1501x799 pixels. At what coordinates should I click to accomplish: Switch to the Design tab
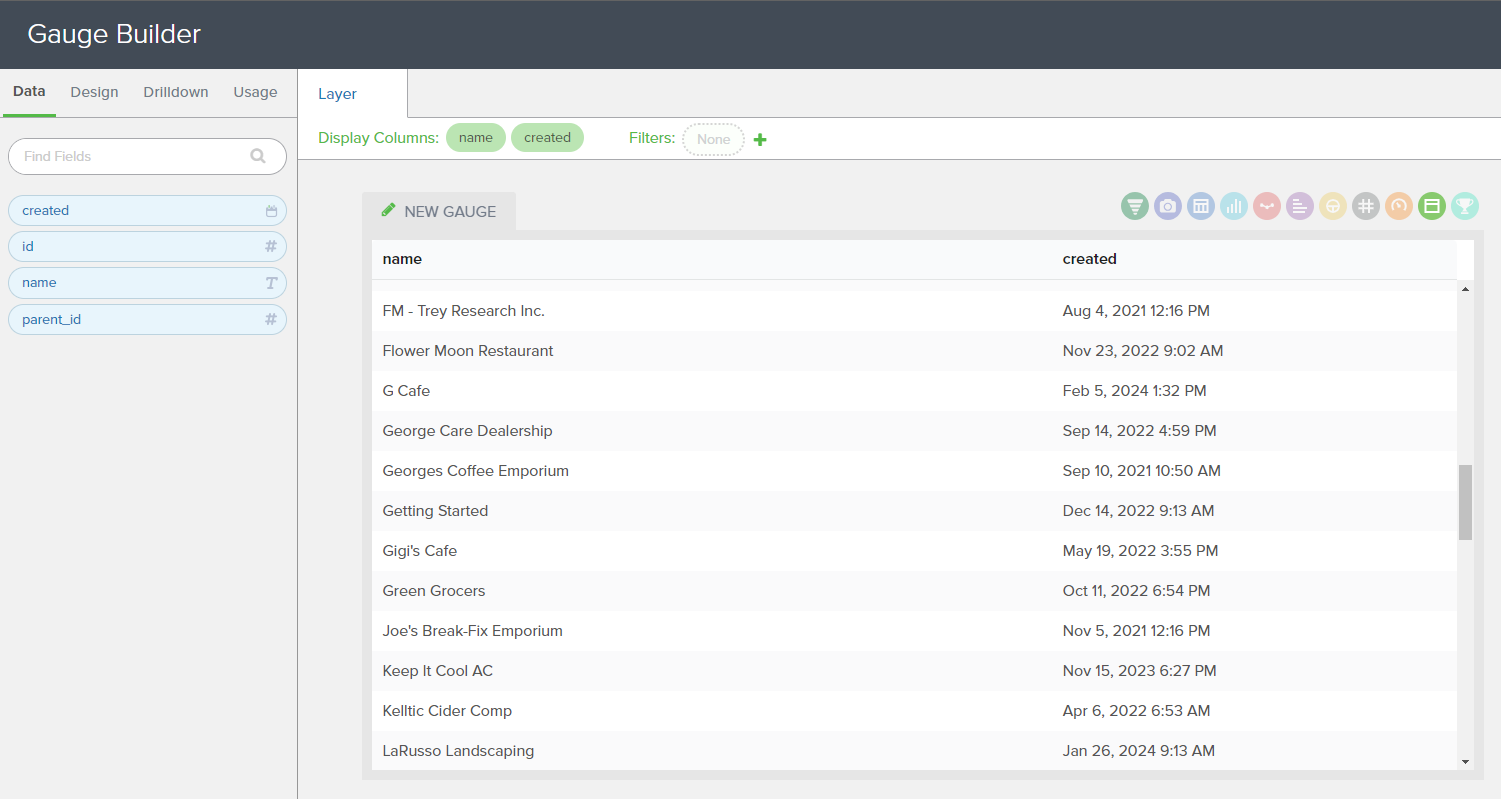click(94, 92)
